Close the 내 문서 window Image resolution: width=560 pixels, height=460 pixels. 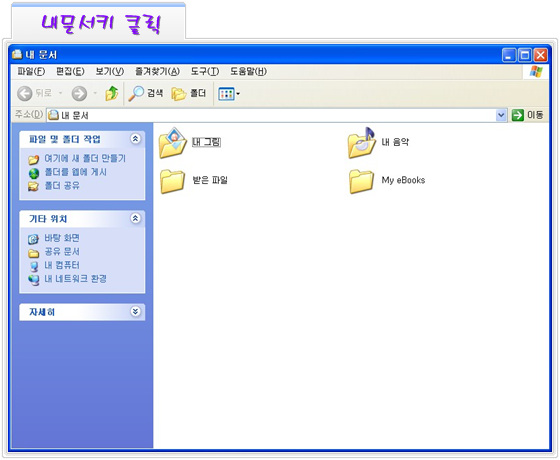coord(541,55)
